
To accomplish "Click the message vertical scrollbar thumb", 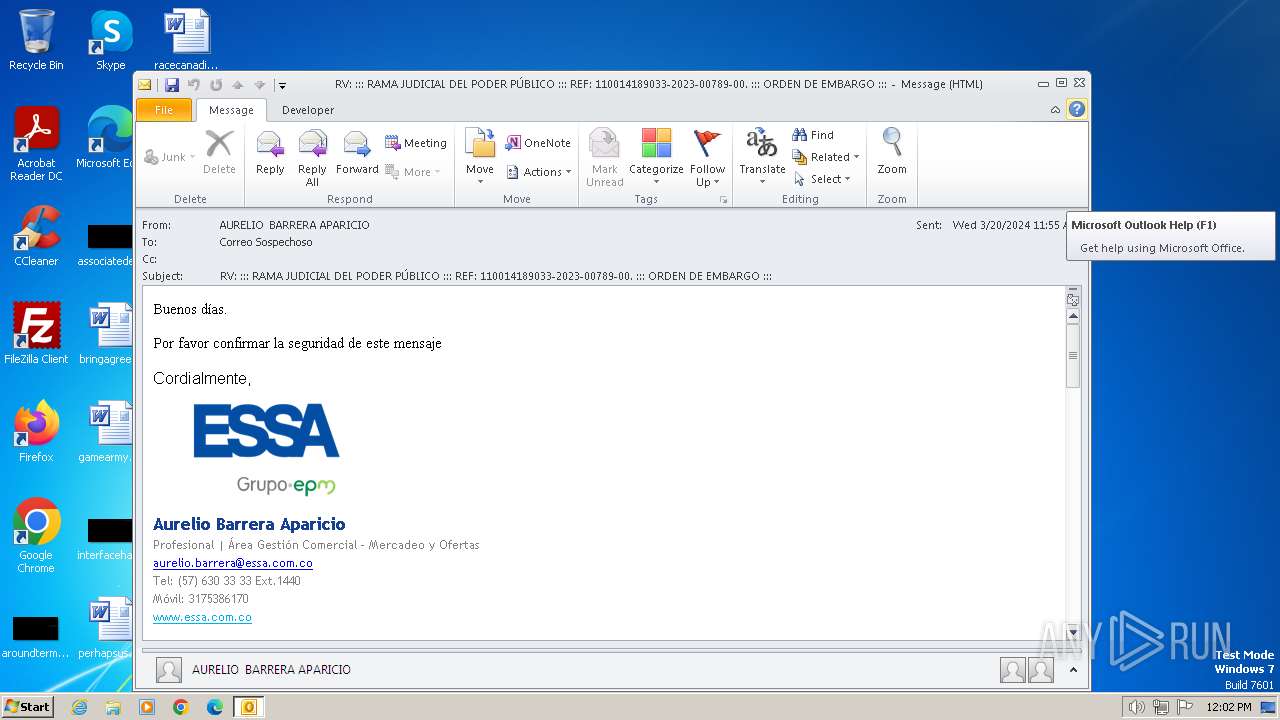I will click(1073, 355).
